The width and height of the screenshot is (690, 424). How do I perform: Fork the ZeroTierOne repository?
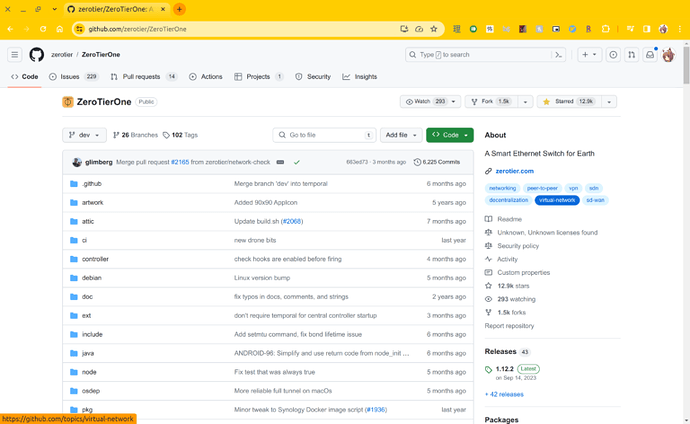coord(491,102)
